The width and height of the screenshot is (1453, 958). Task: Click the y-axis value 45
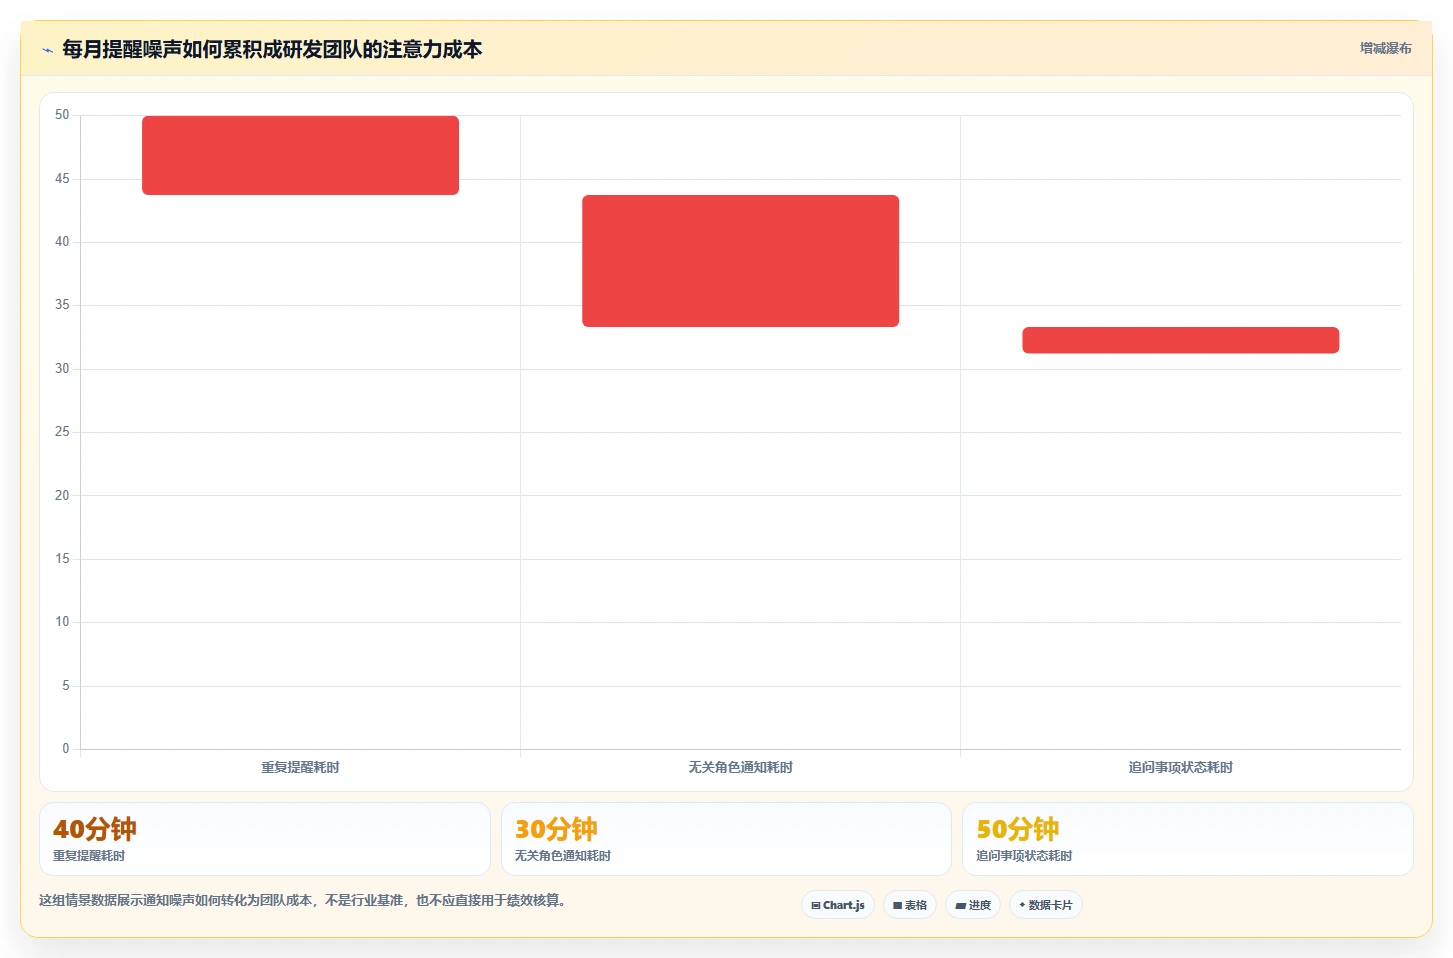[62, 178]
